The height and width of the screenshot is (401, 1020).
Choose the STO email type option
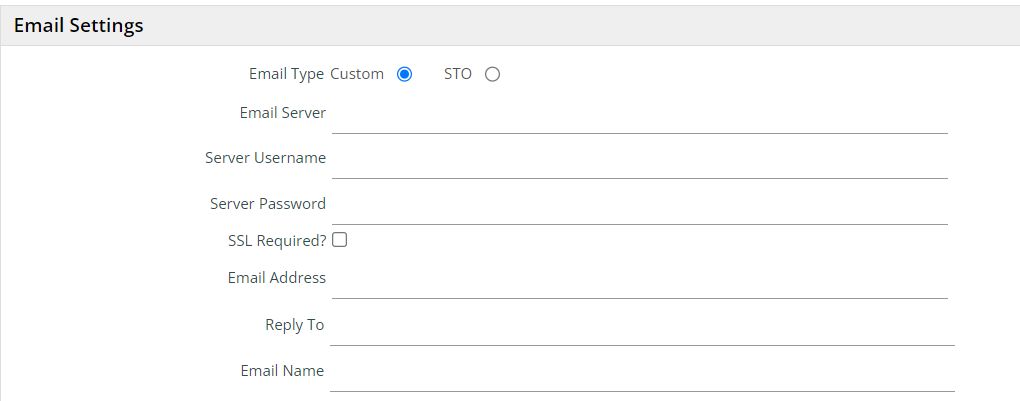point(492,74)
